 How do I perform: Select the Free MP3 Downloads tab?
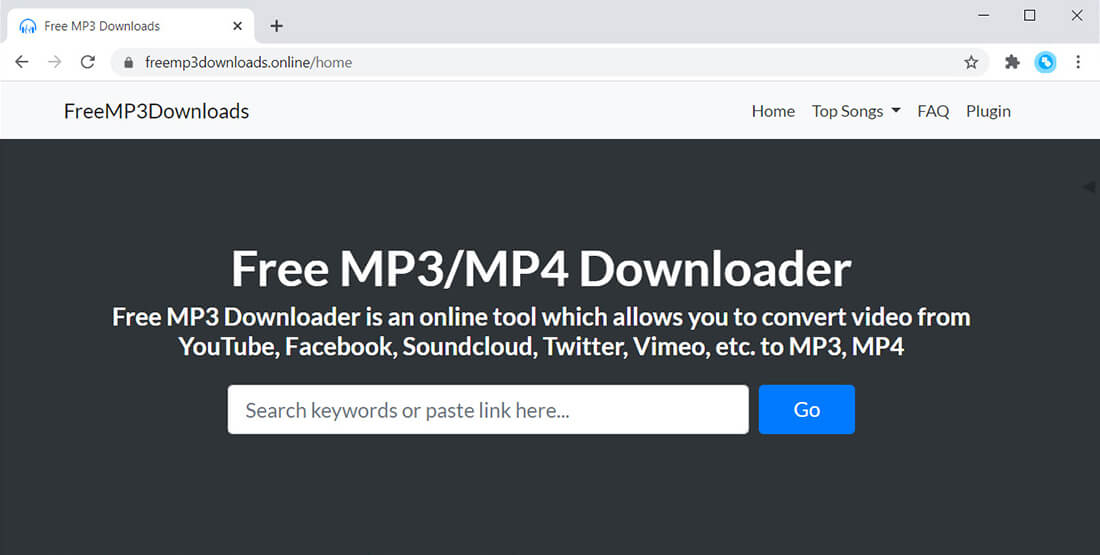pyautogui.click(x=130, y=26)
